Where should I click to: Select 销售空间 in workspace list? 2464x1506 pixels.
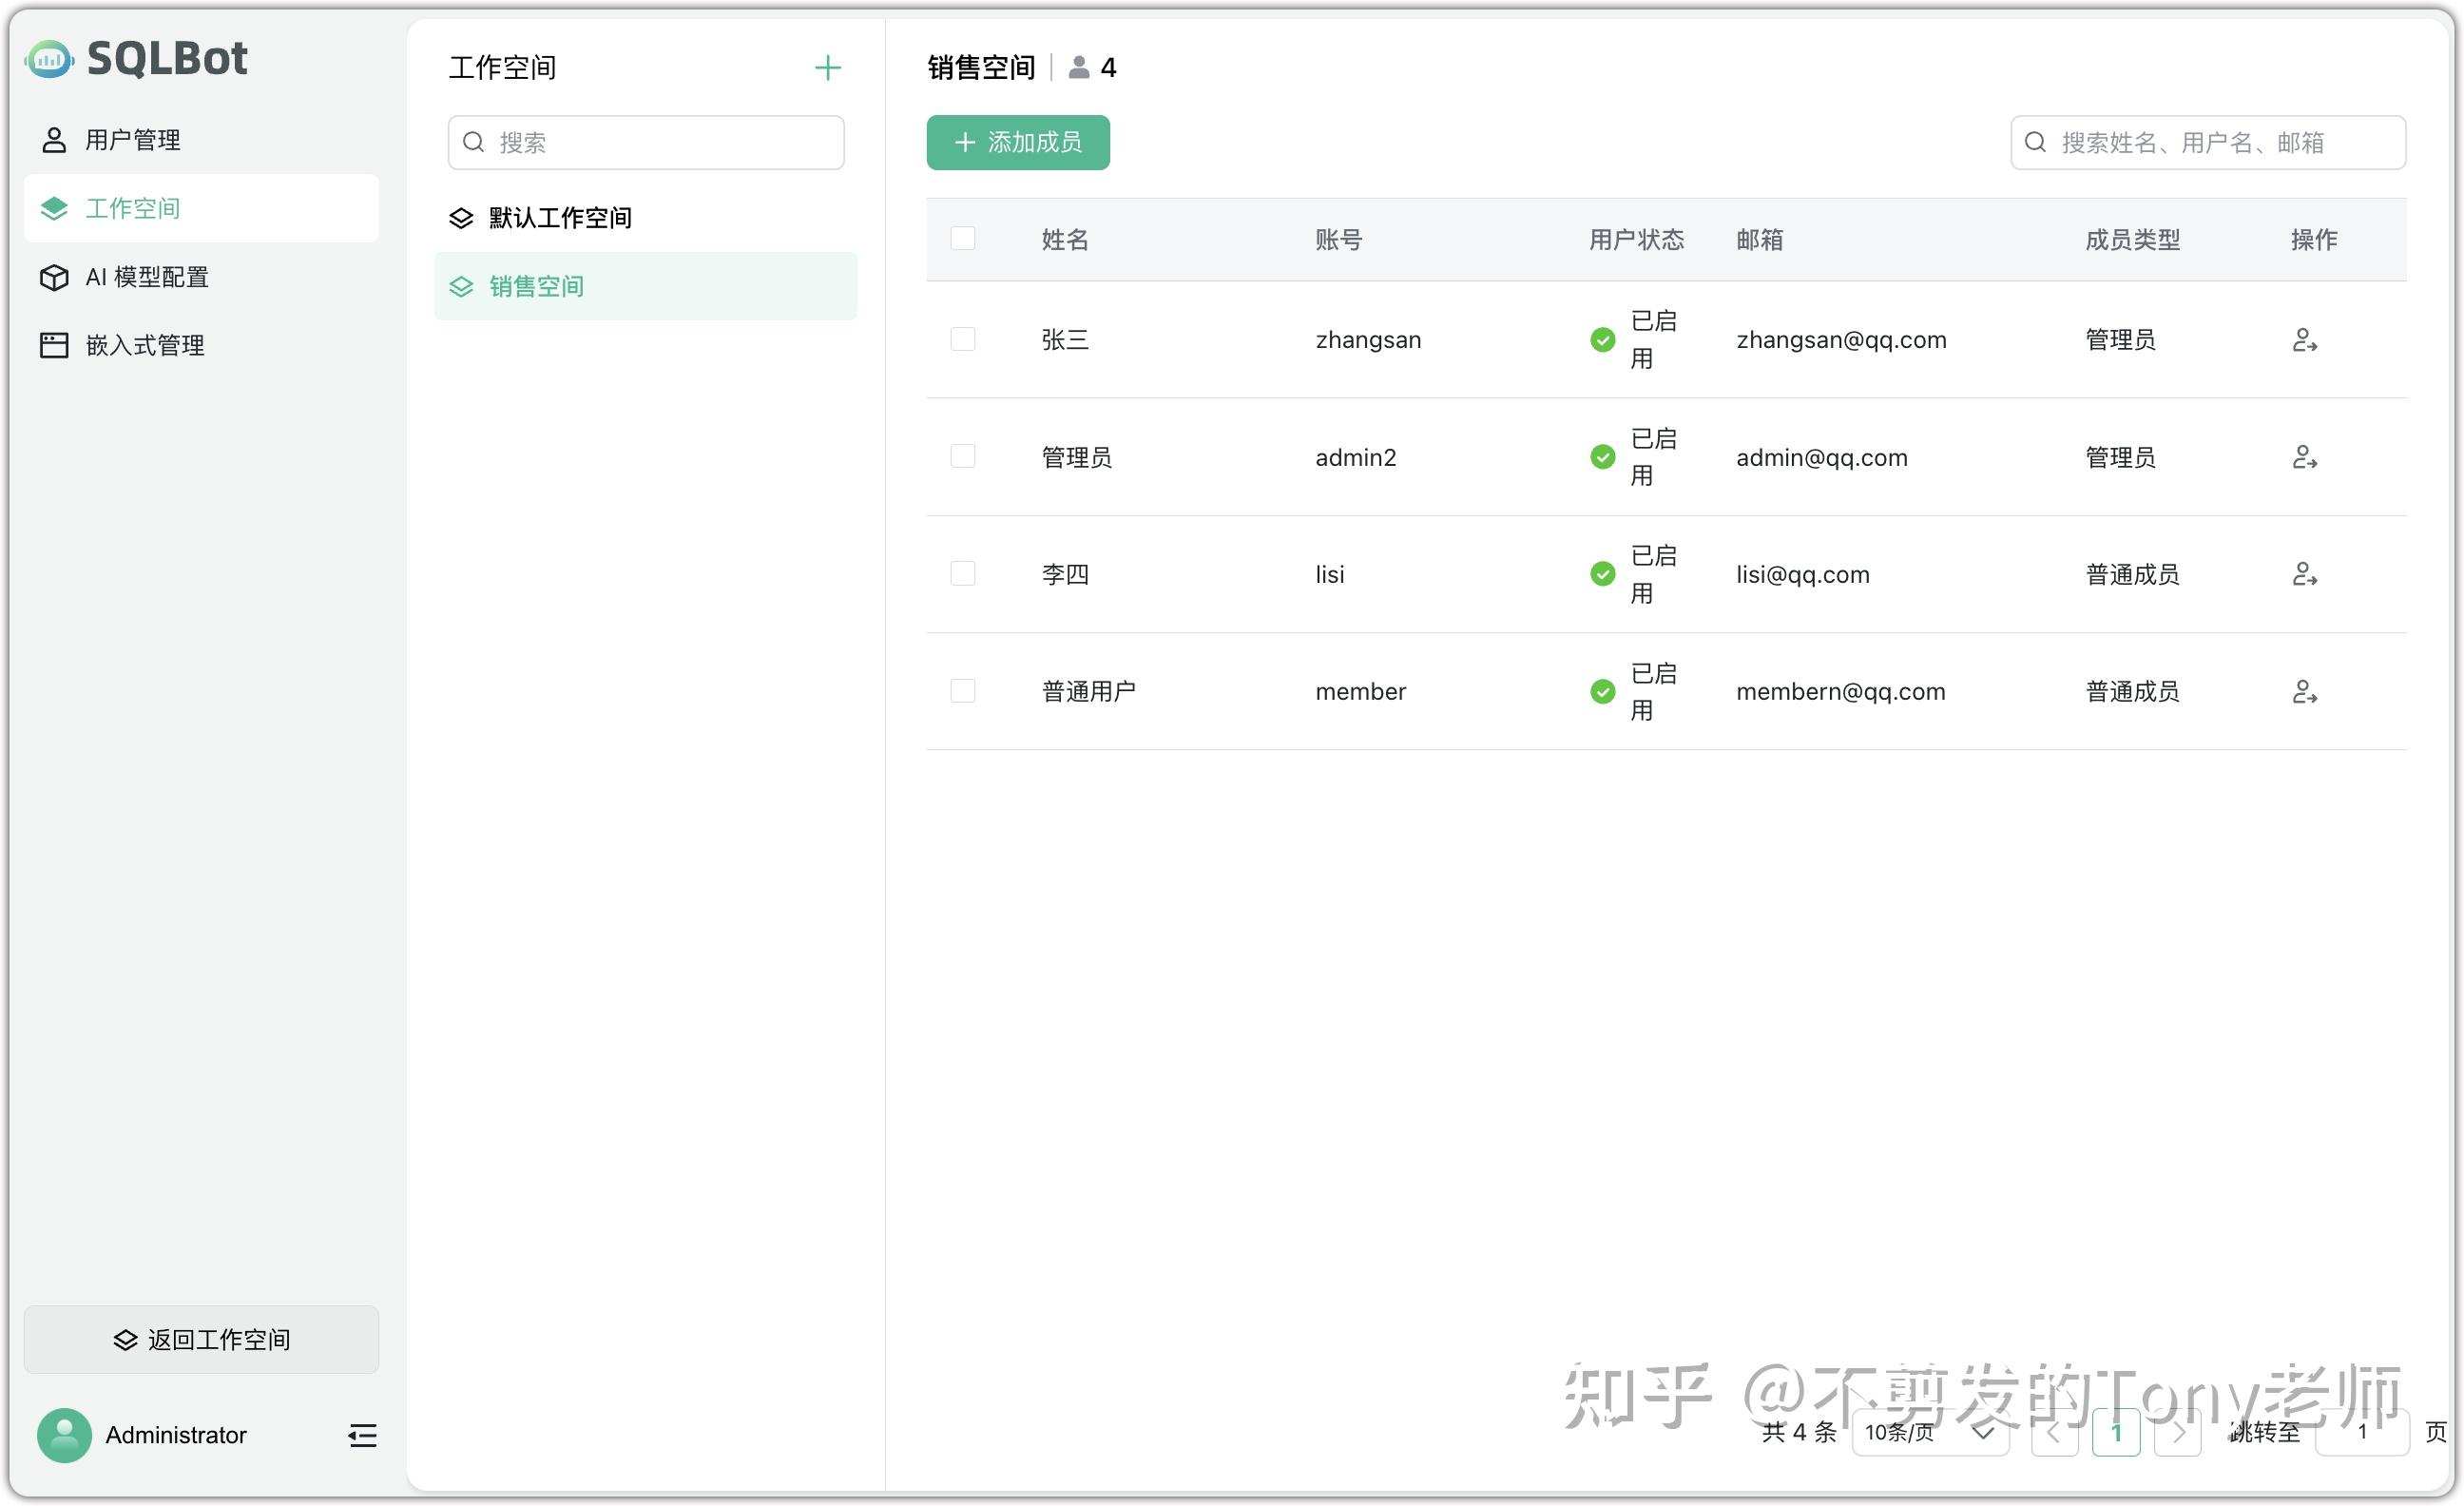click(x=645, y=286)
